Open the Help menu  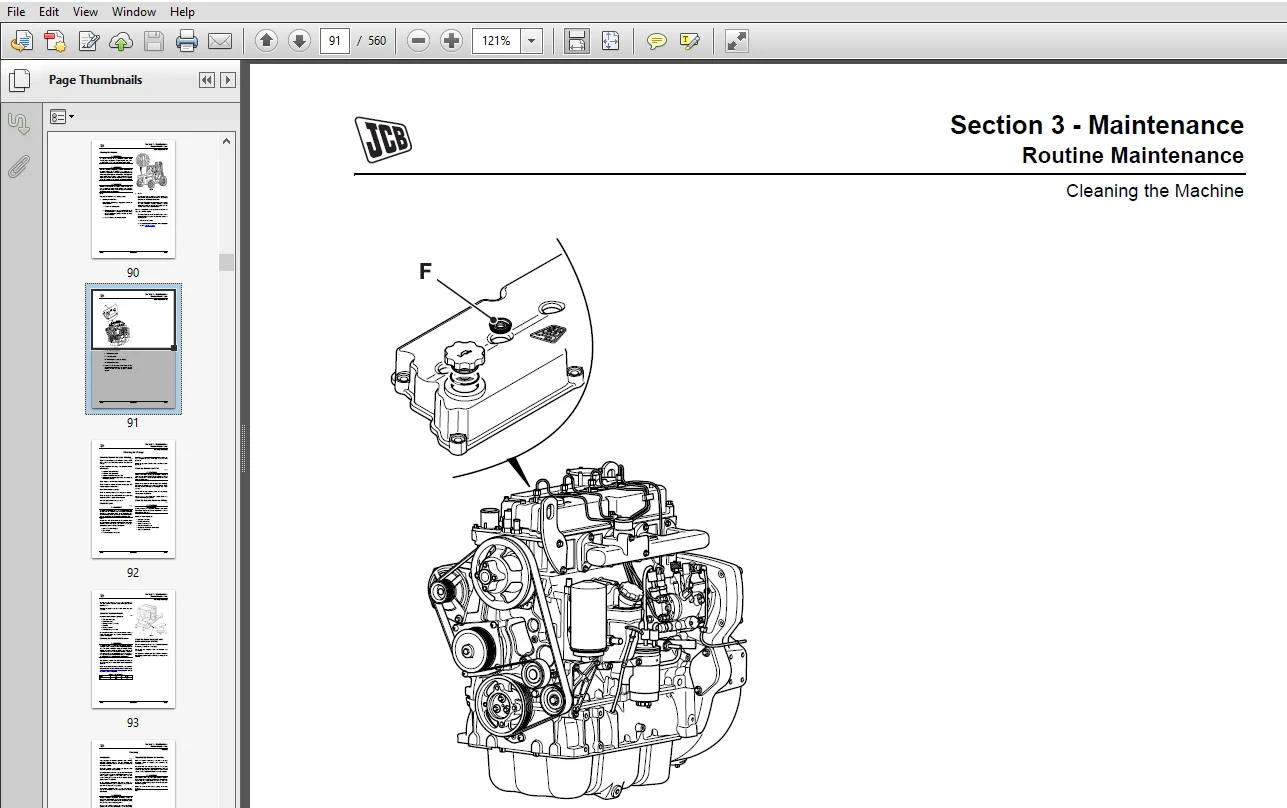point(183,12)
